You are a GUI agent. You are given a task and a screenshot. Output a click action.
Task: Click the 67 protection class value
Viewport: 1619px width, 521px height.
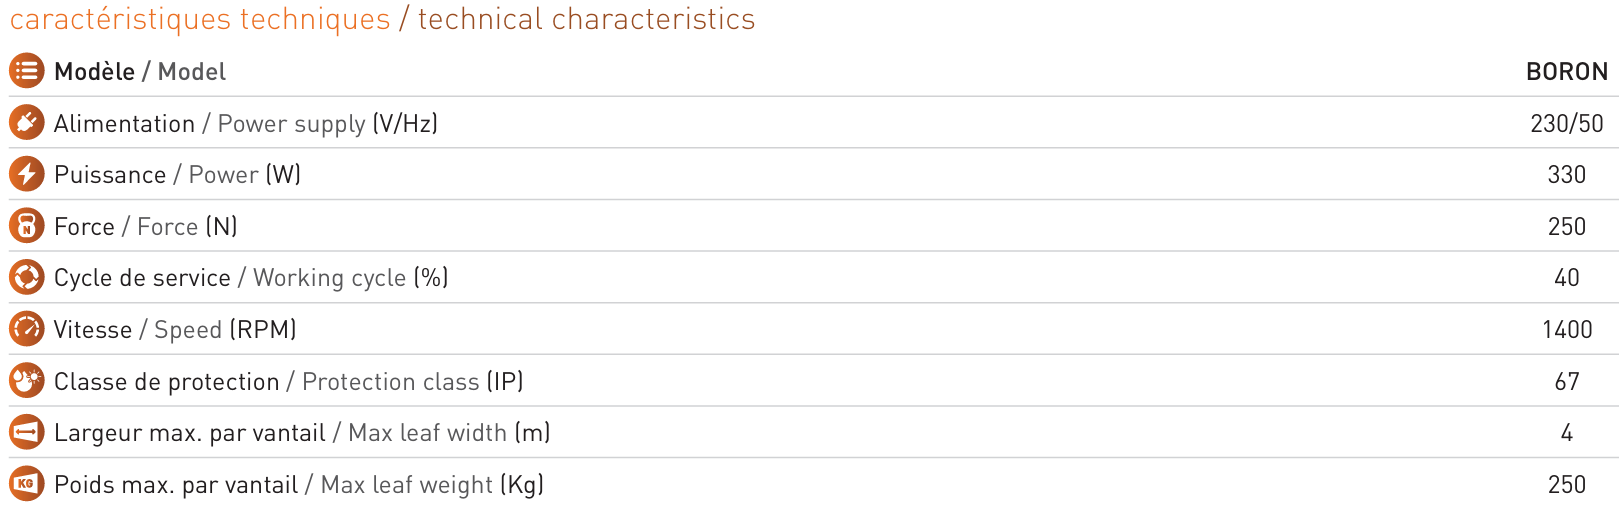(x=1566, y=382)
